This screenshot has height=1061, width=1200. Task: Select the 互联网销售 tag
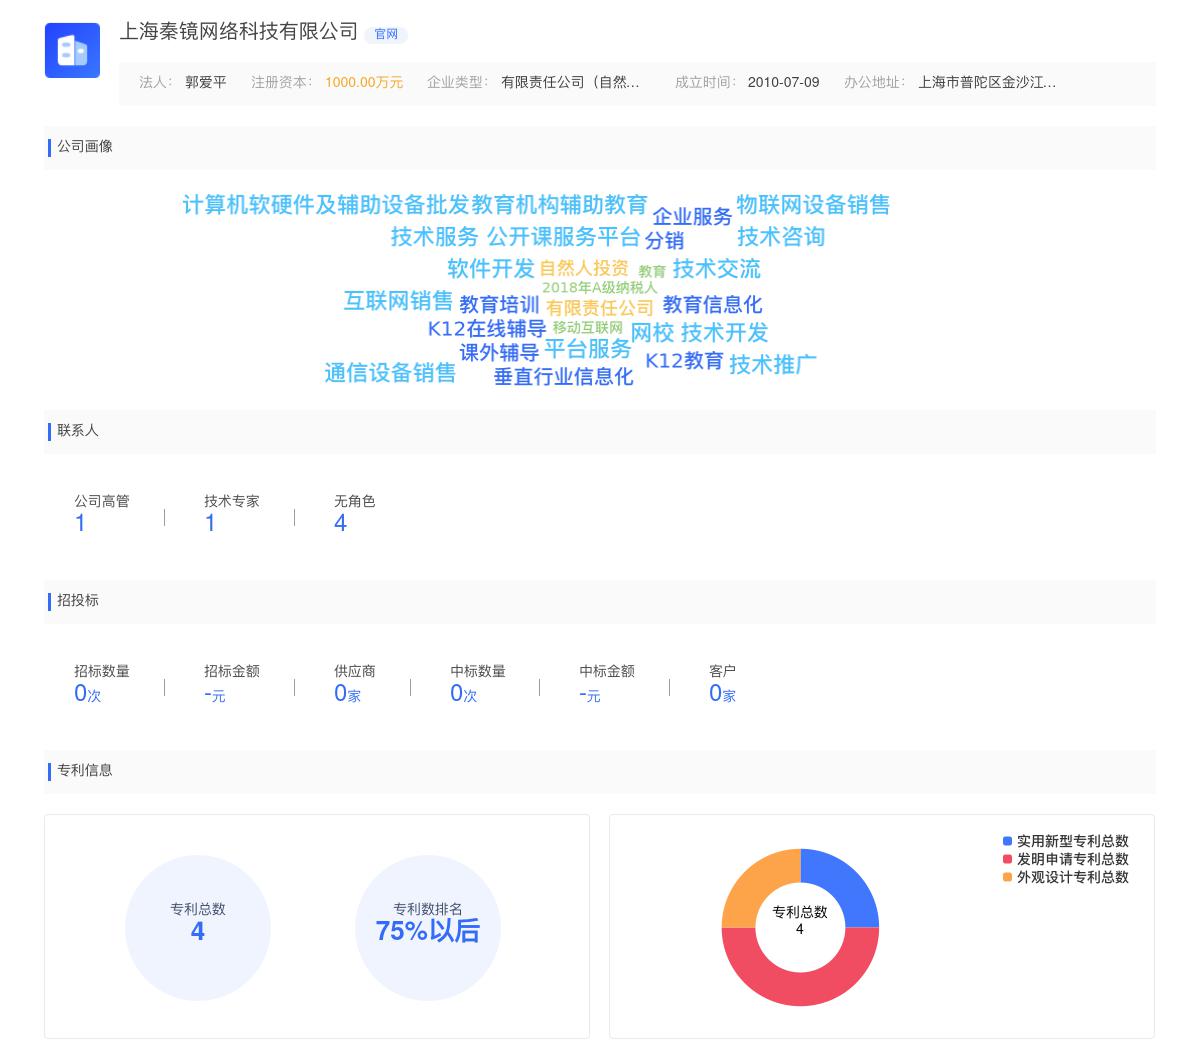[x=398, y=301]
